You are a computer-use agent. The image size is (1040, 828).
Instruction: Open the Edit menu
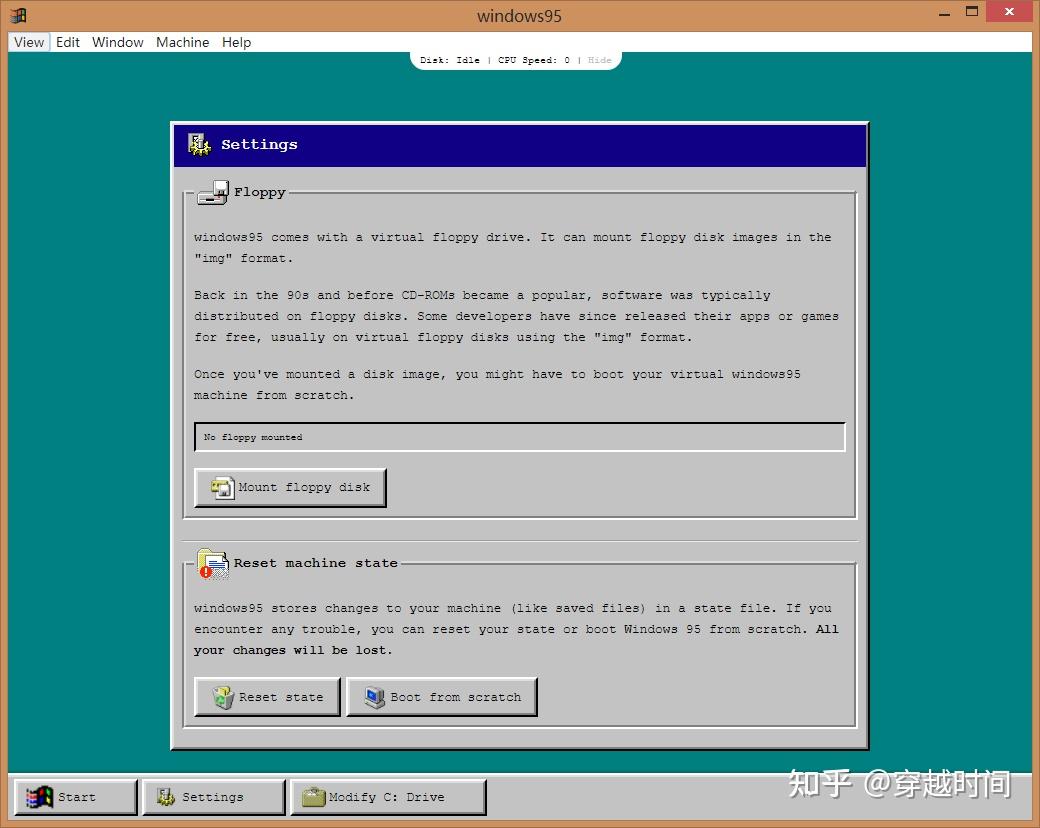[x=67, y=42]
